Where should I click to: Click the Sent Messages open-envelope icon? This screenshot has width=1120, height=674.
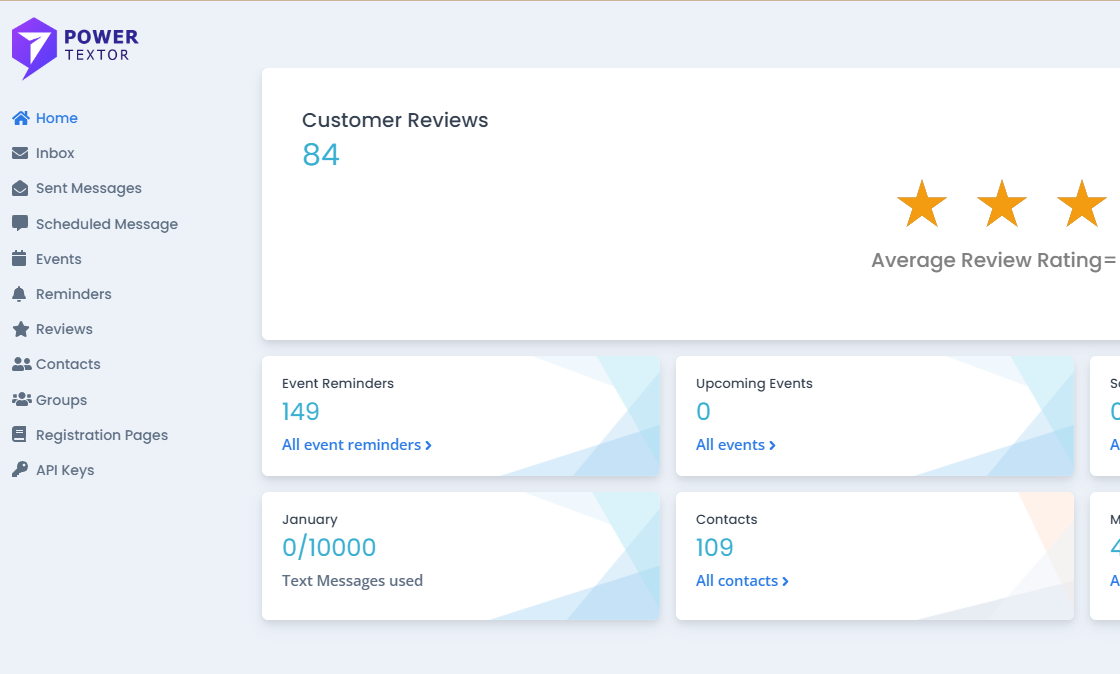[x=20, y=188]
